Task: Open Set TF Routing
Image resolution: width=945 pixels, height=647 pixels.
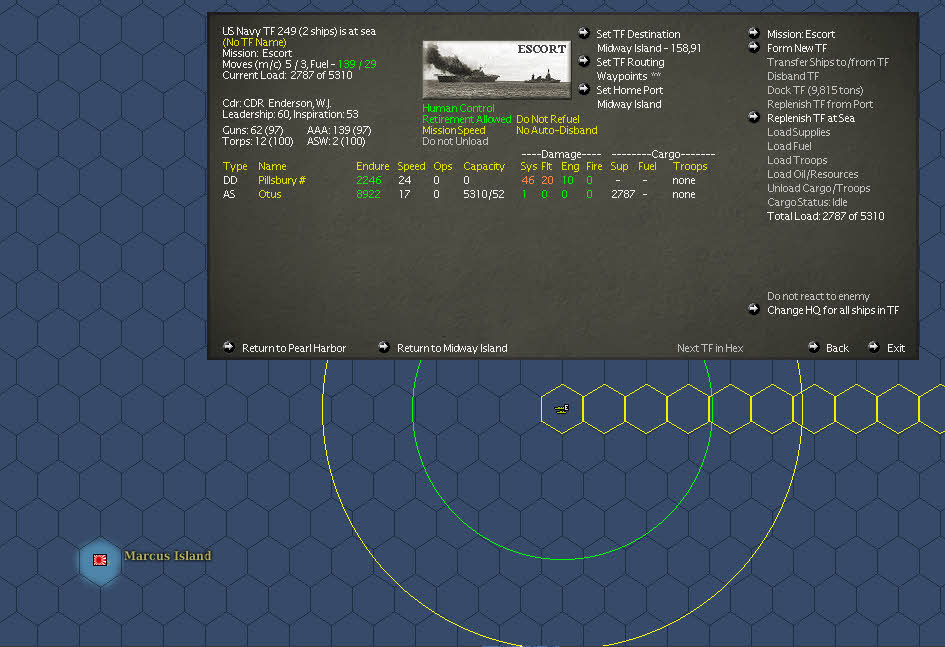Action: click(630, 62)
